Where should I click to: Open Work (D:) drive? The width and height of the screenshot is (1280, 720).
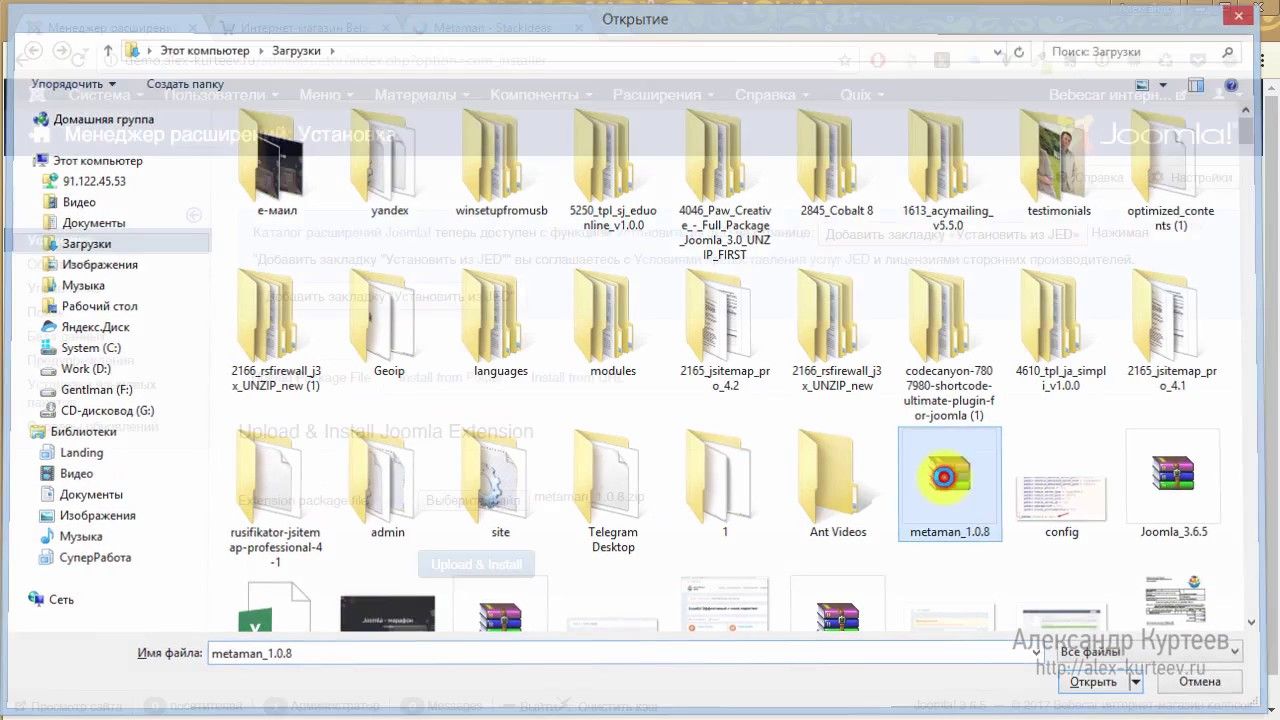click(x=76, y=369)
